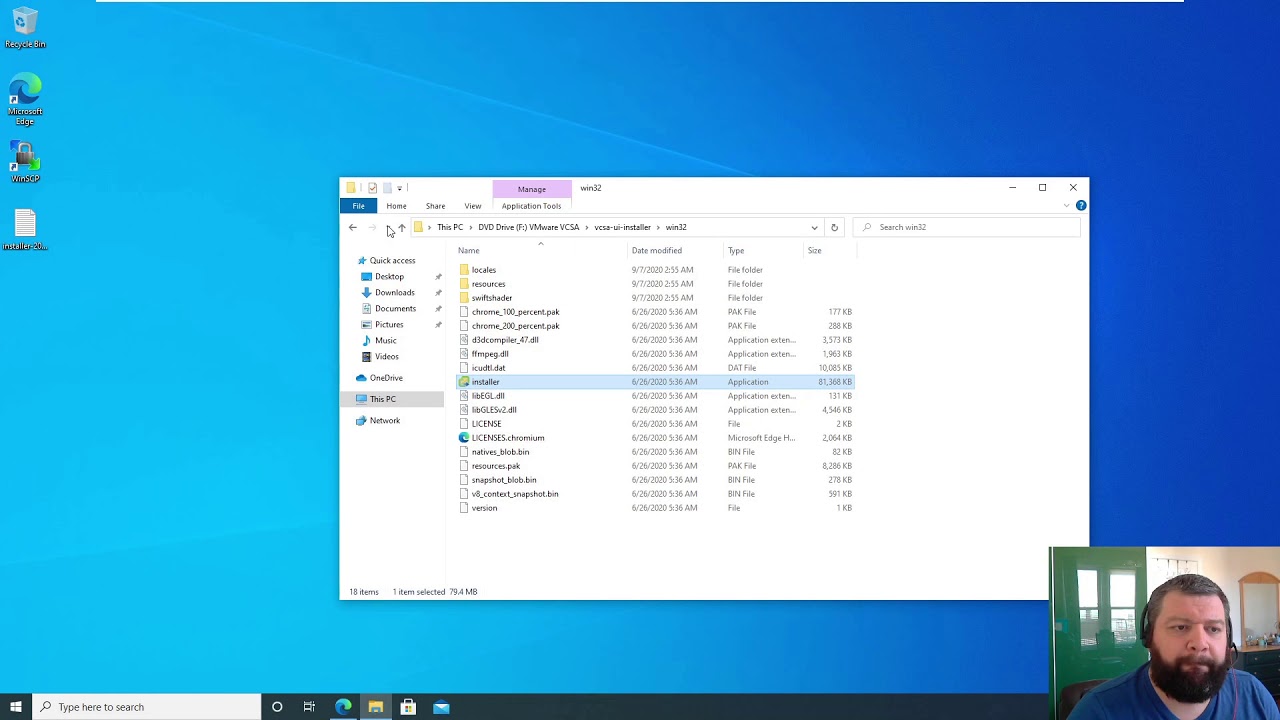1280x720 pixels.
Task: Sort files by Name column header
Action: pyautogui.click(x=541, y=251)
